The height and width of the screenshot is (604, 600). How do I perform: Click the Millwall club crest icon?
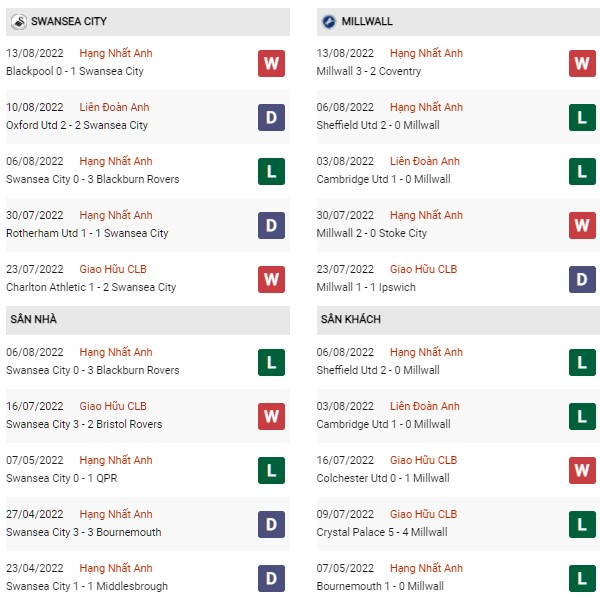329,22
